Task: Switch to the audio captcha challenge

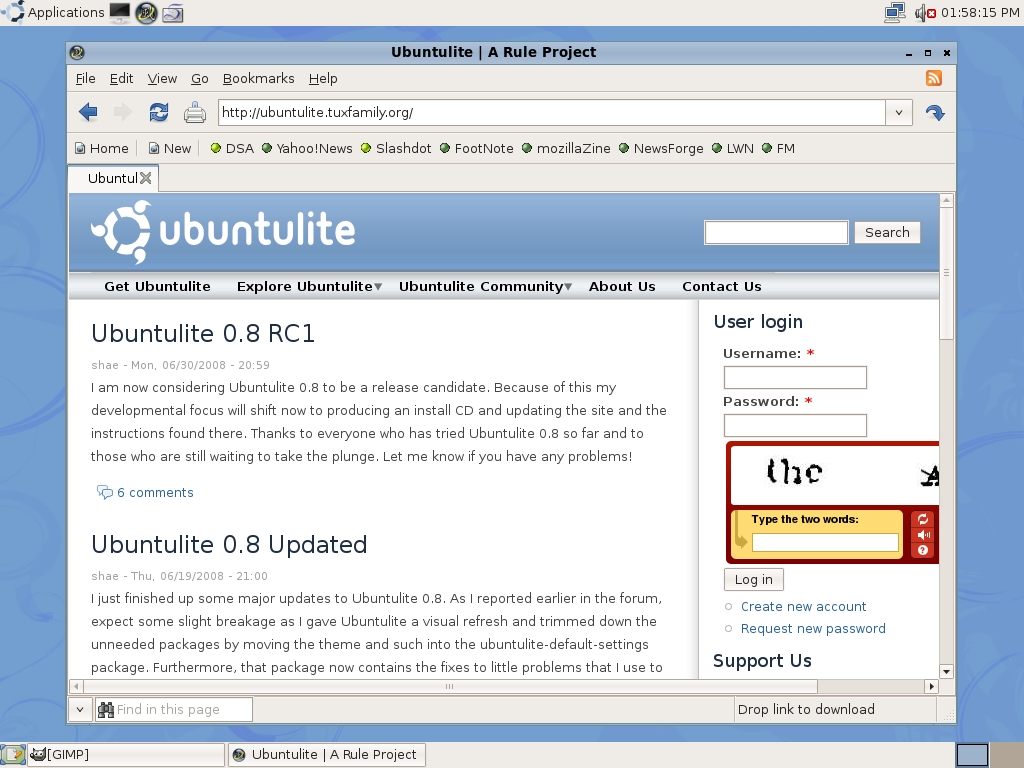Action: point(923,535)
